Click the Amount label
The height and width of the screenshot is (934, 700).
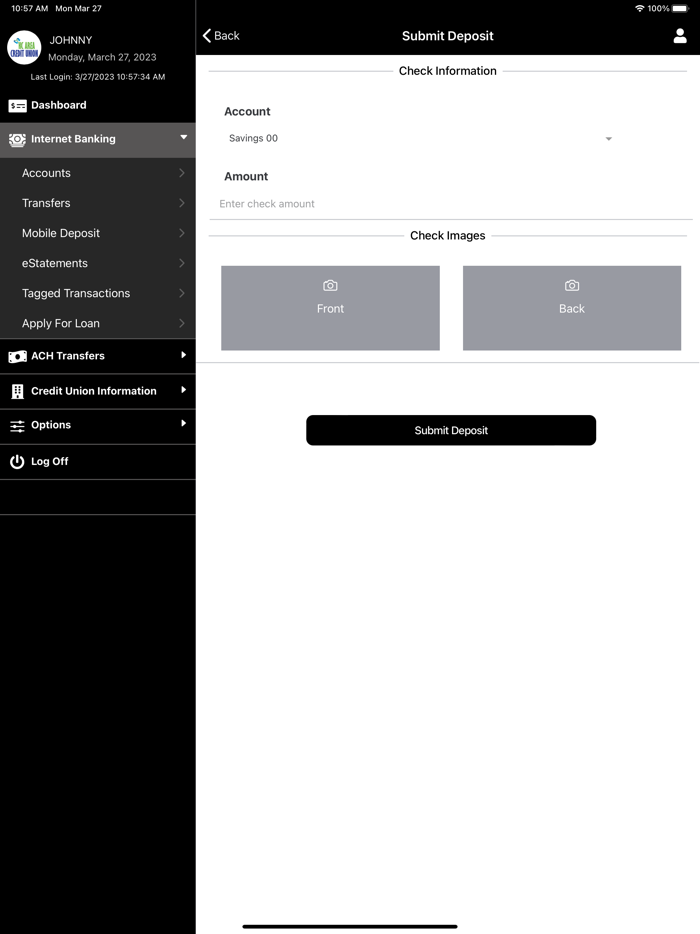(246, 176)
